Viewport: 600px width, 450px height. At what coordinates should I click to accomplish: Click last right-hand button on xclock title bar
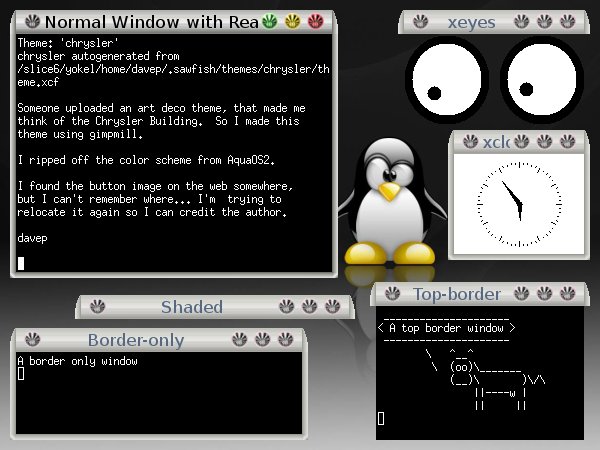(x=567, y=142)
